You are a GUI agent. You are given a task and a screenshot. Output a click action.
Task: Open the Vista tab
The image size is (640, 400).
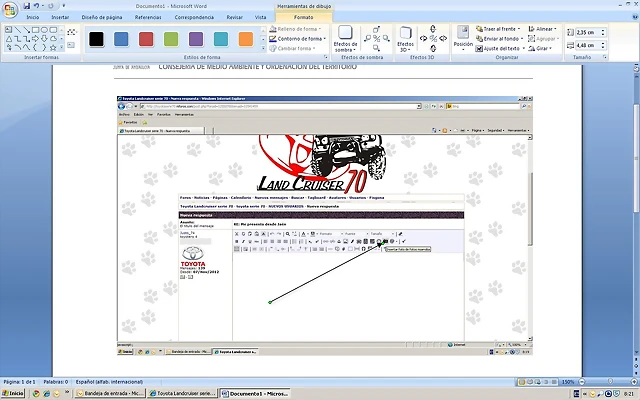click(x=260, y=17)
